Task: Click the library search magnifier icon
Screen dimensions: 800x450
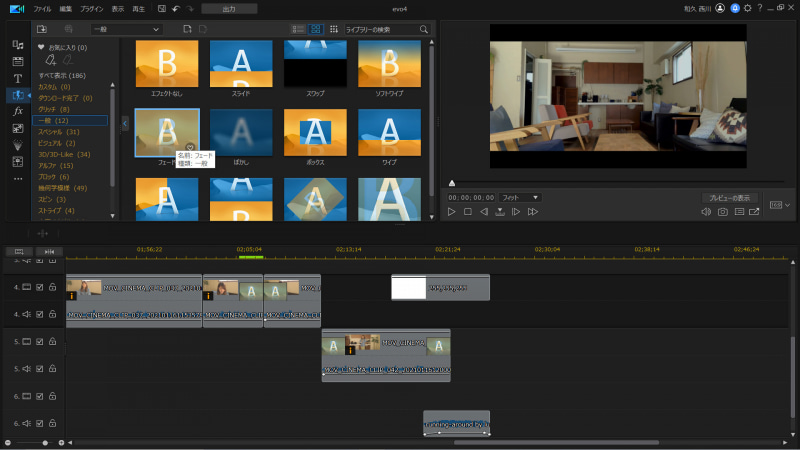Action: pos(423,30)
